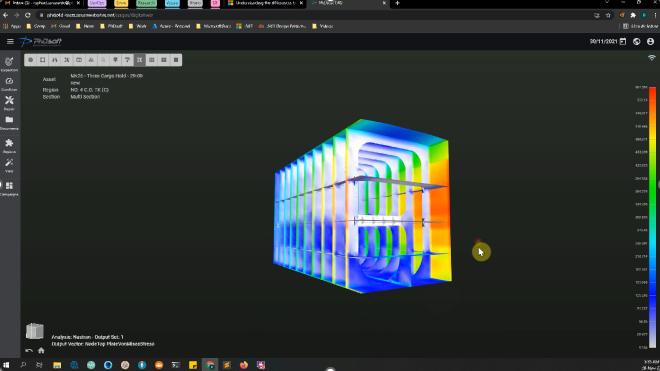Click the paint roller icon beside the pin icon
The height and width of the screenshot is (371, 660).
127,60
